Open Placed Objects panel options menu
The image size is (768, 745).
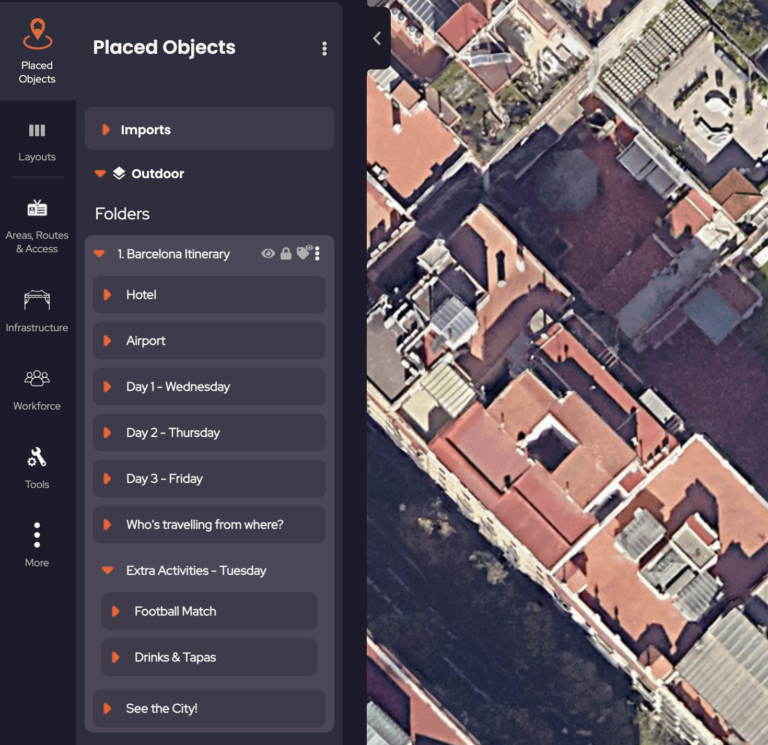click(x=324, y=48)
